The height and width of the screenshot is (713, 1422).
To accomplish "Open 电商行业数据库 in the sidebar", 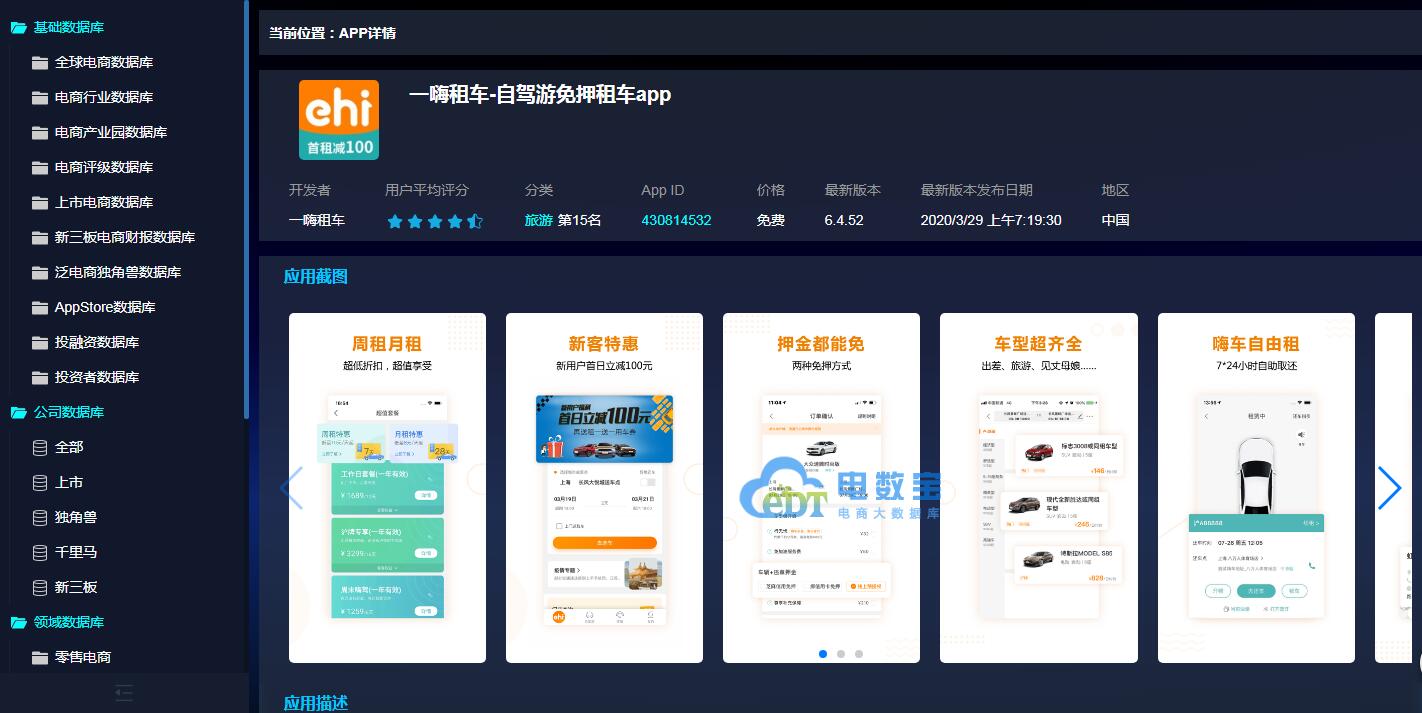I will (x=104, y=97).
